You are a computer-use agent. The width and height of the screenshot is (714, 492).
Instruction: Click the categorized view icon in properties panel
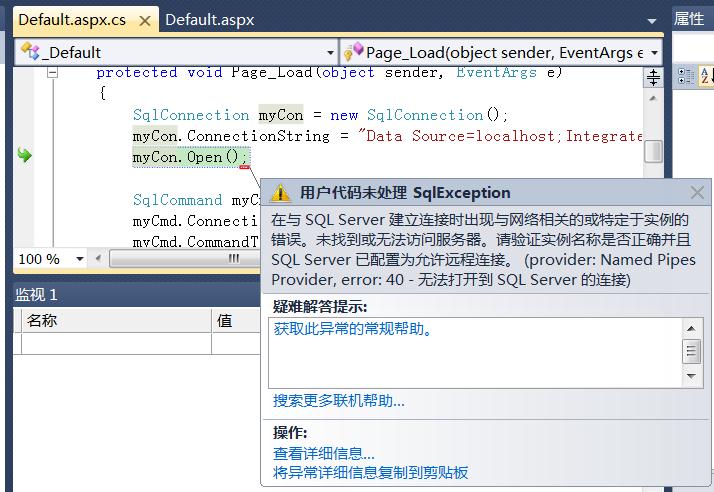[x=686, y=76]
